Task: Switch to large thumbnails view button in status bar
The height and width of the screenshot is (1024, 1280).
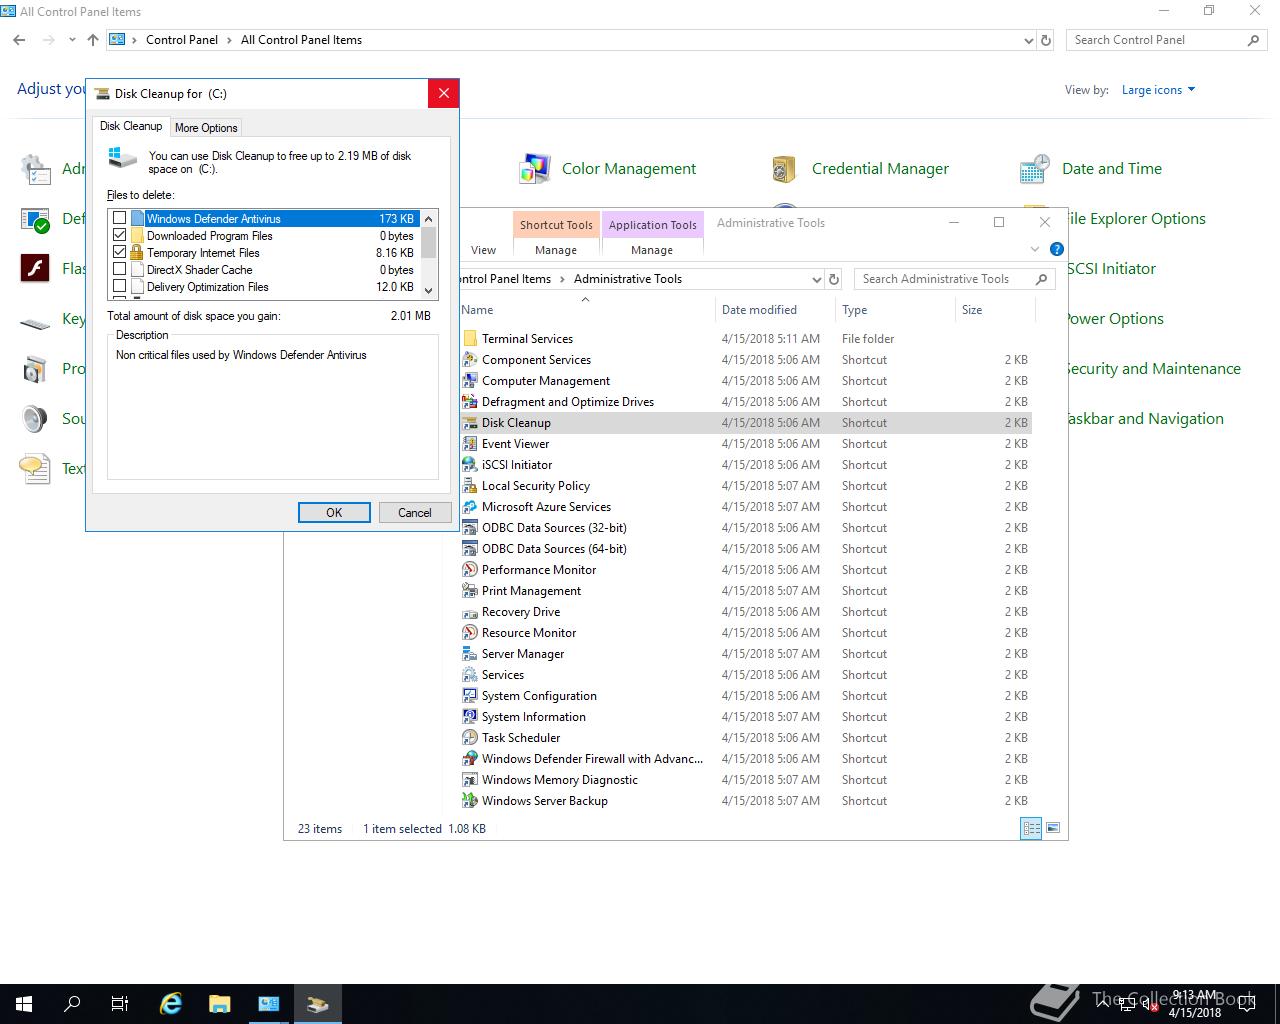Action: pos(1051,828)
